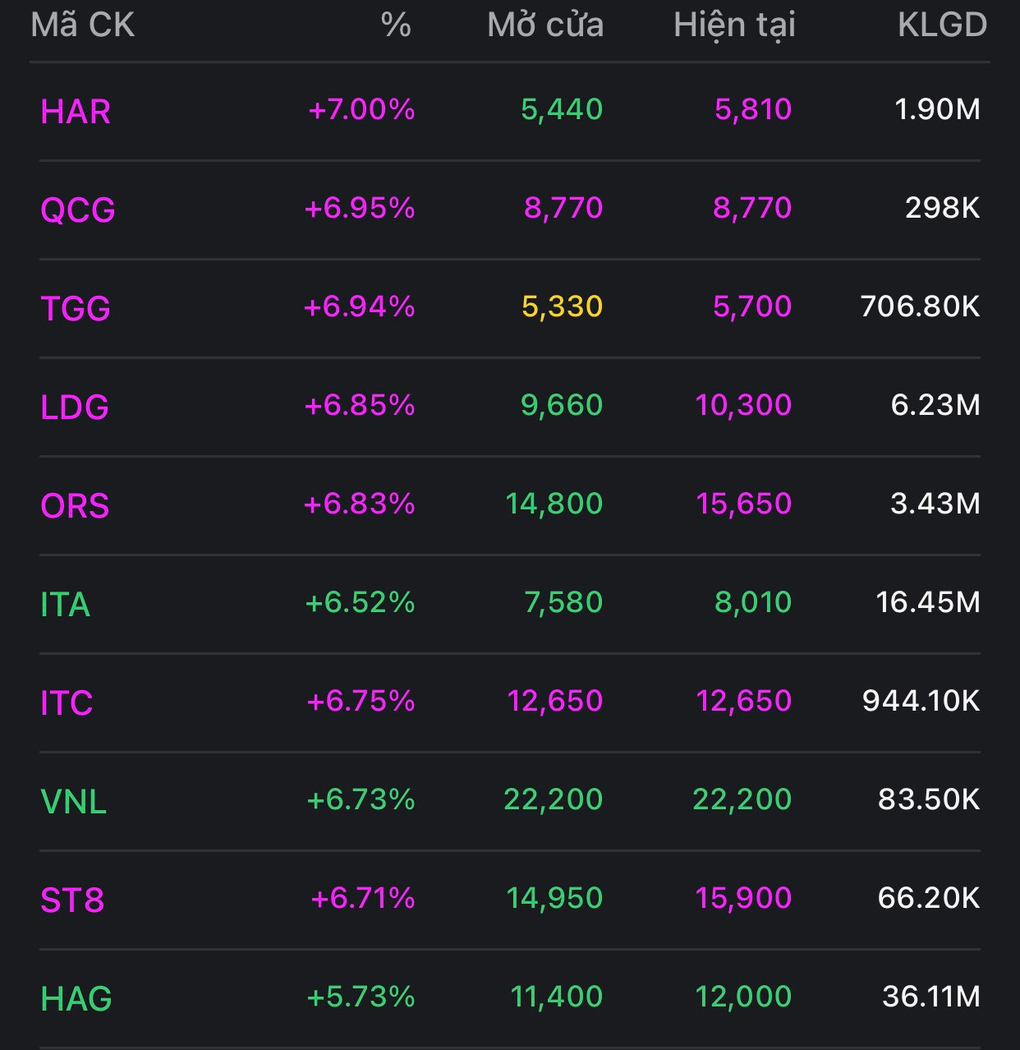Sort by the % change column header
Screen dimensions: 1020x1050
396,25
